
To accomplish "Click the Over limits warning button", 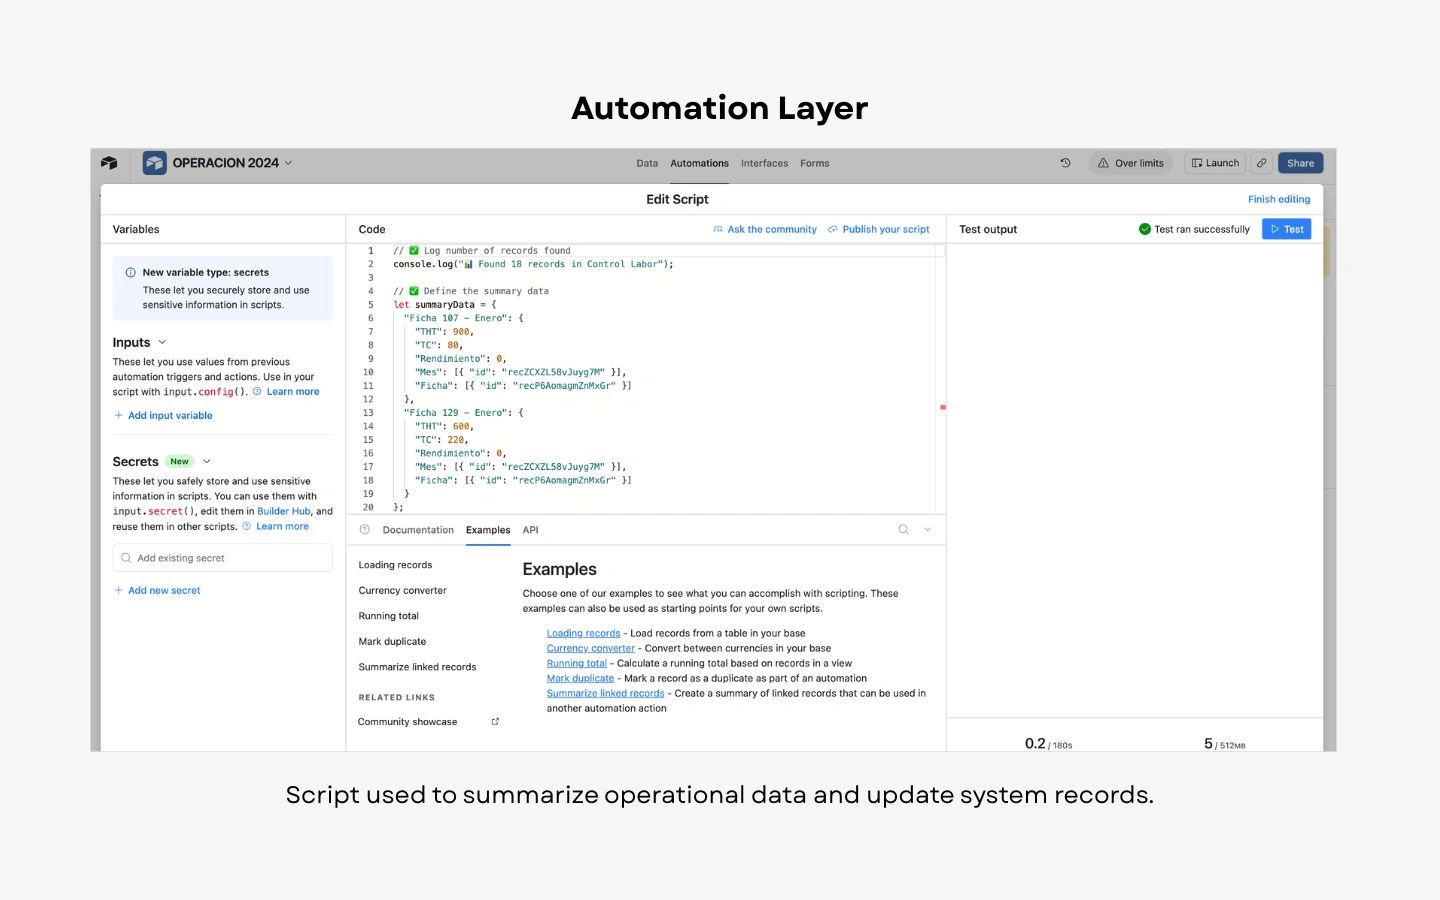I will coord(1131,163).
